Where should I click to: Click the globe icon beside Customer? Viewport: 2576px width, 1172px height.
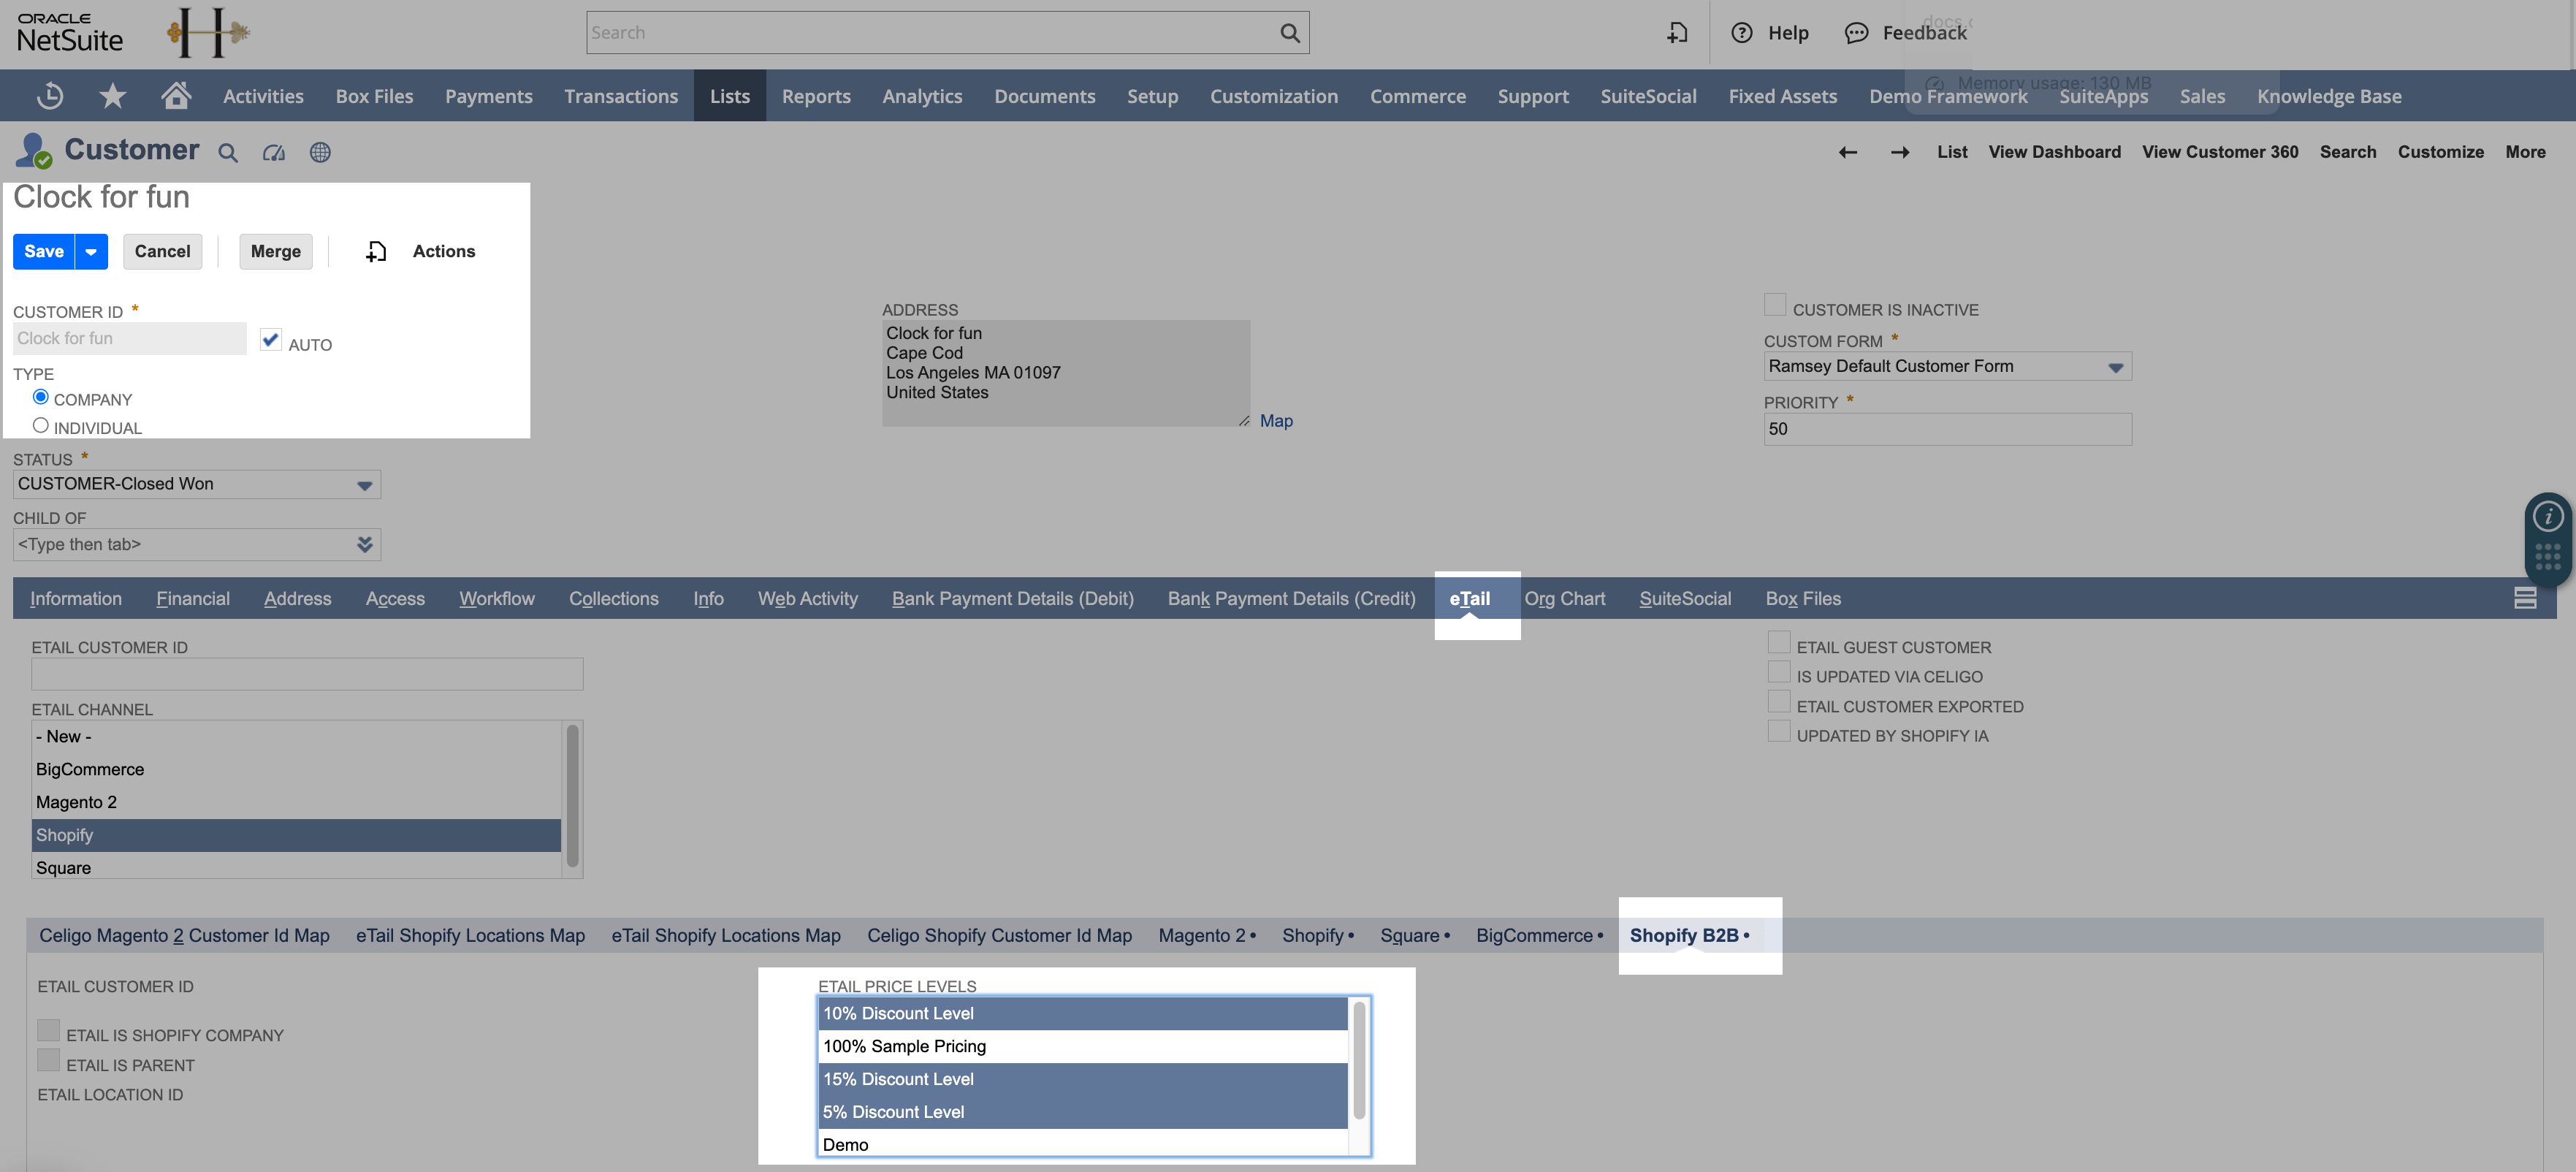click(320, 153)
